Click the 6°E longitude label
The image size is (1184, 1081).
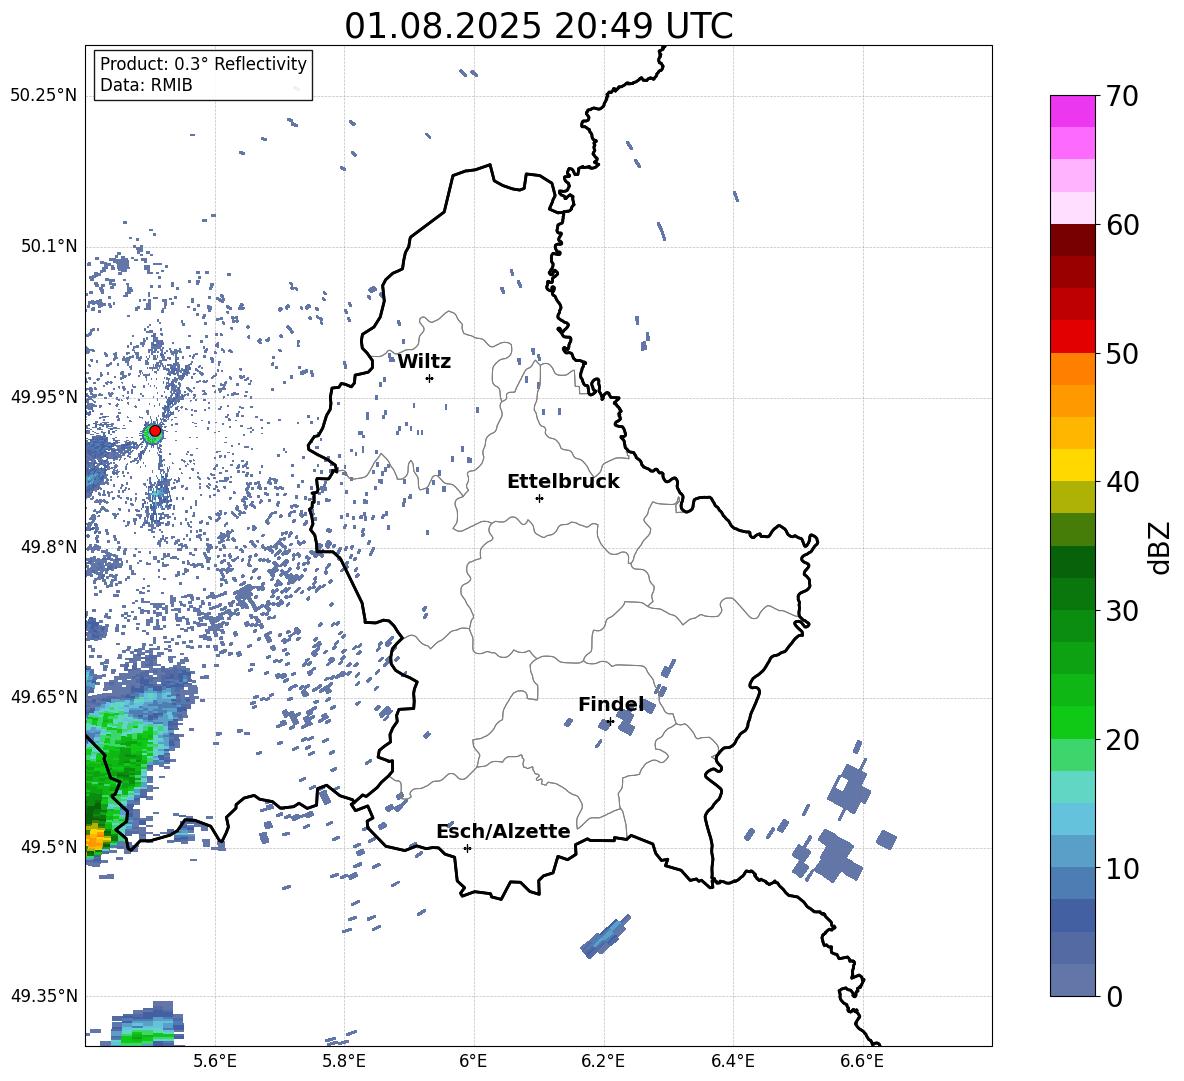click(473, 1061)
